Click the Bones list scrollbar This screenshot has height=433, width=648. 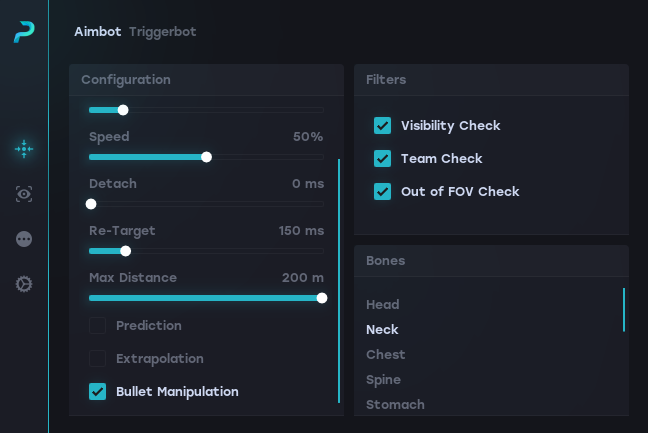624,310
